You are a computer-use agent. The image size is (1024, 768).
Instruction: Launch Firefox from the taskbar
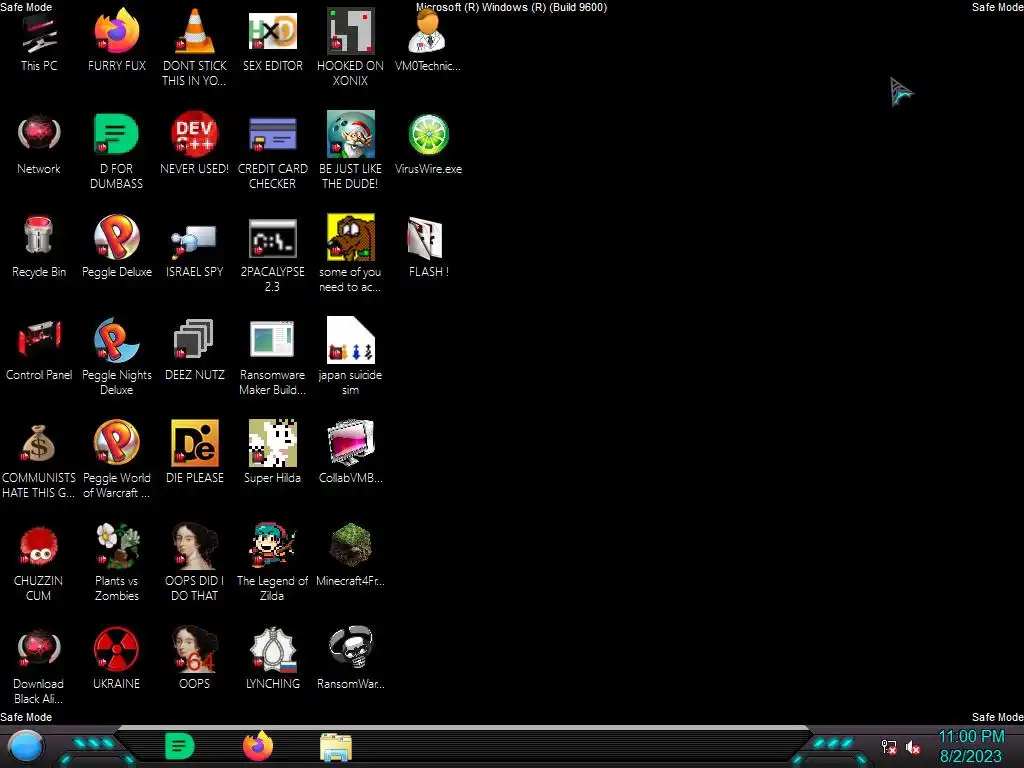(257, 746)
